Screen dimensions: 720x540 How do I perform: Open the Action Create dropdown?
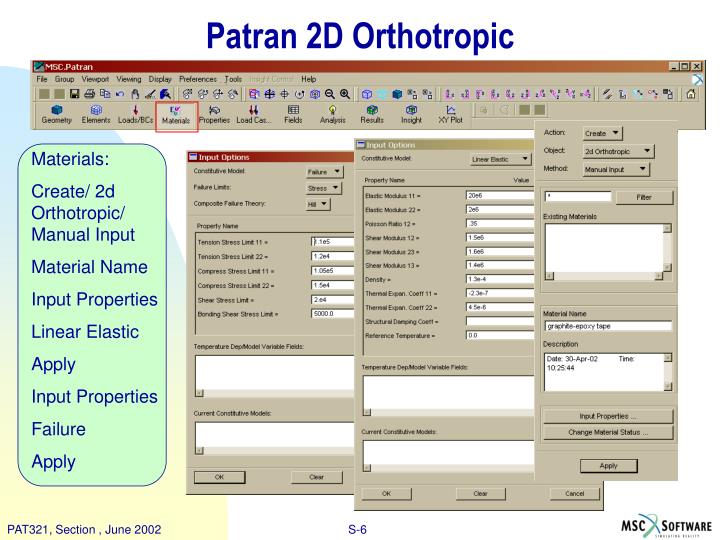click(x=602, y=133)
